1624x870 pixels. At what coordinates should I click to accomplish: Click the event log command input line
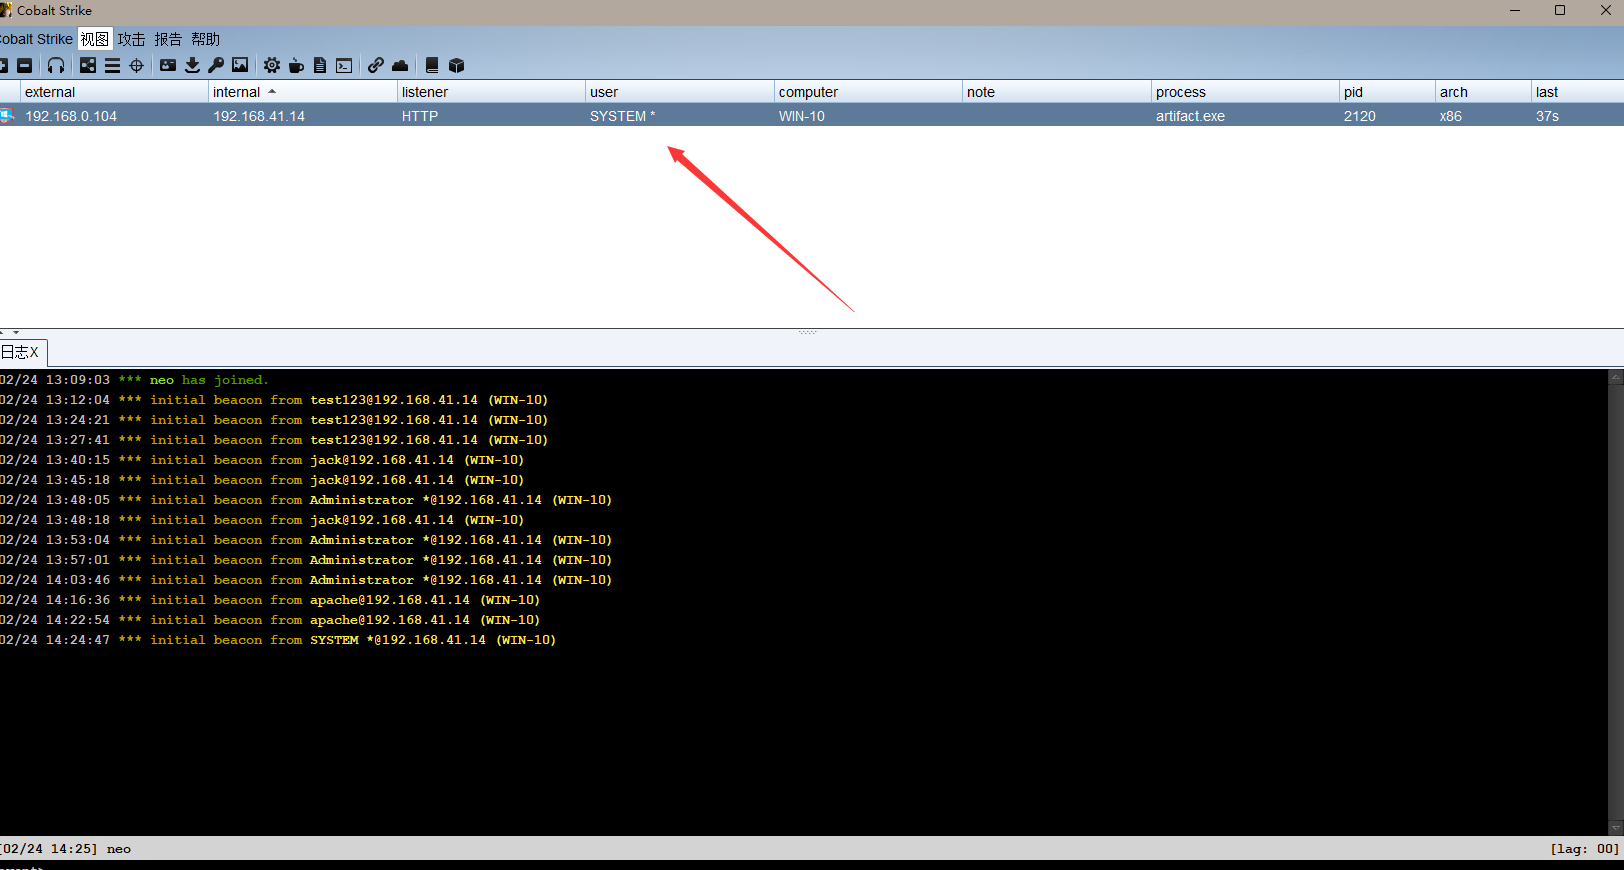click(812, 865)
